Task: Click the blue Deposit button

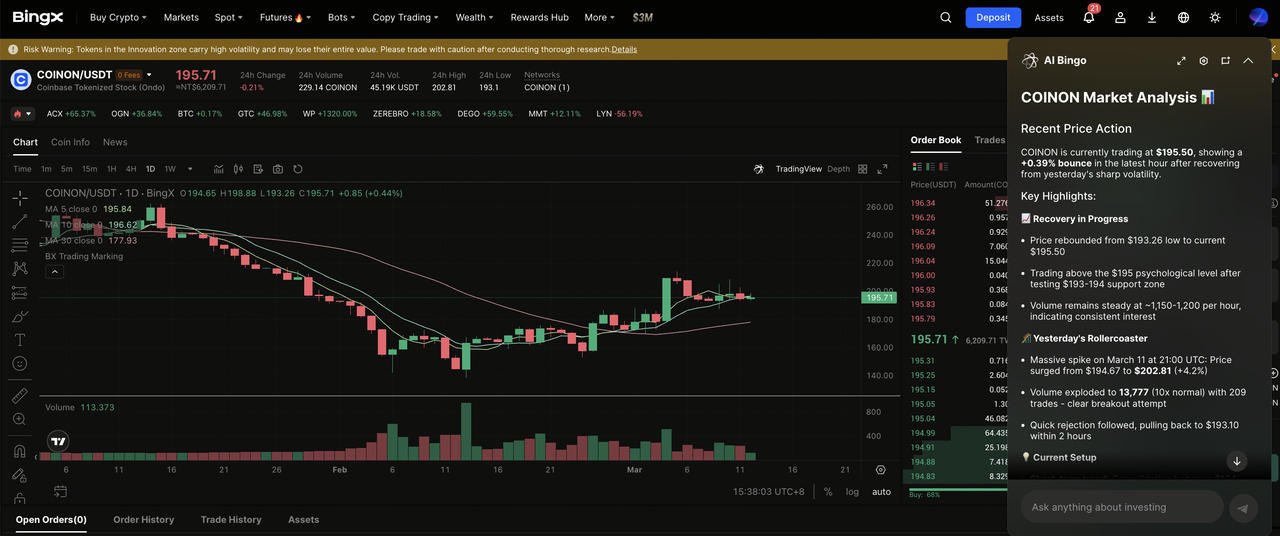Action: pyautogui.click(x=992, y=17)
